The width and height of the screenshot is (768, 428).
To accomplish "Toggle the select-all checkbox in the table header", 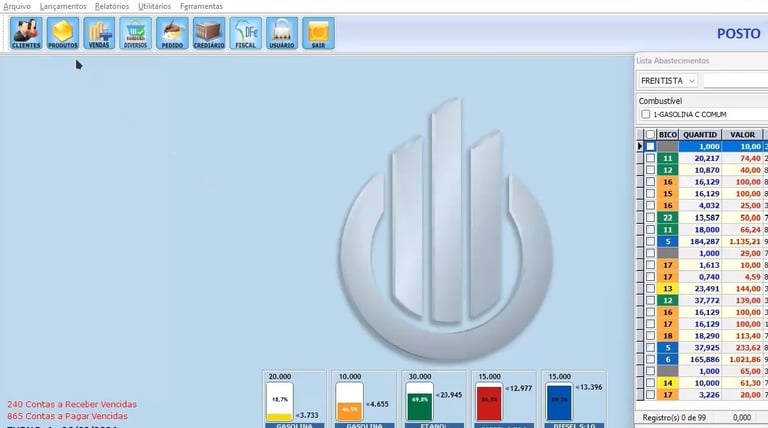I will click(x=650, y=134).
